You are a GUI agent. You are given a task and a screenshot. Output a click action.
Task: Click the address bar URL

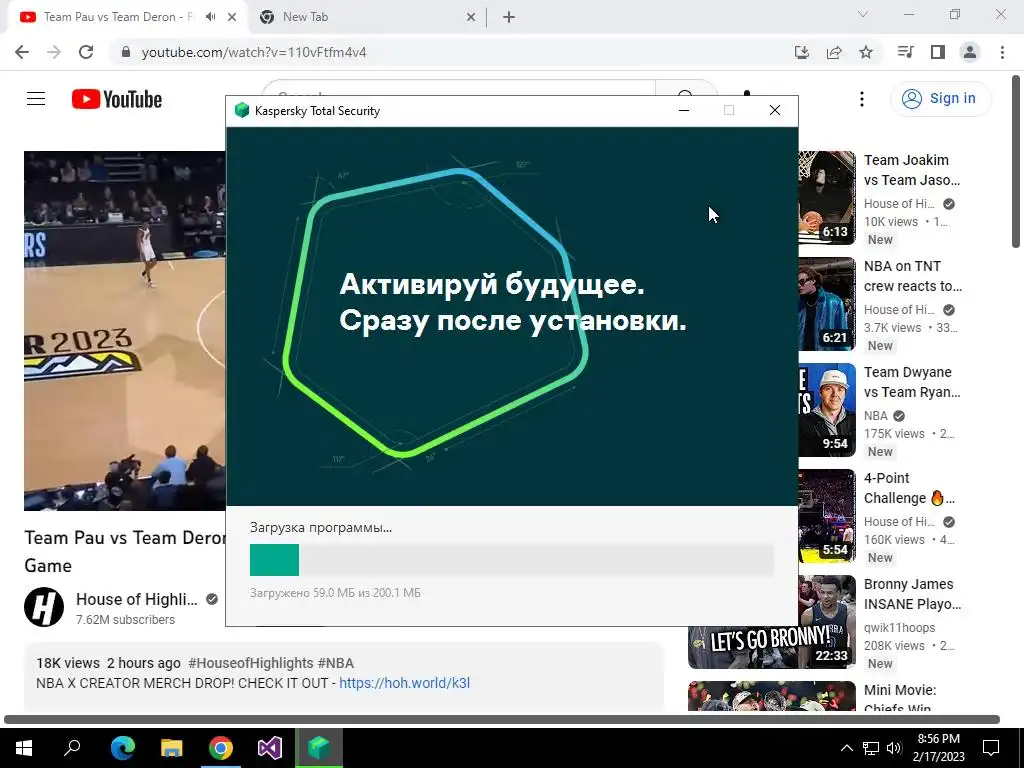point(254,52)
